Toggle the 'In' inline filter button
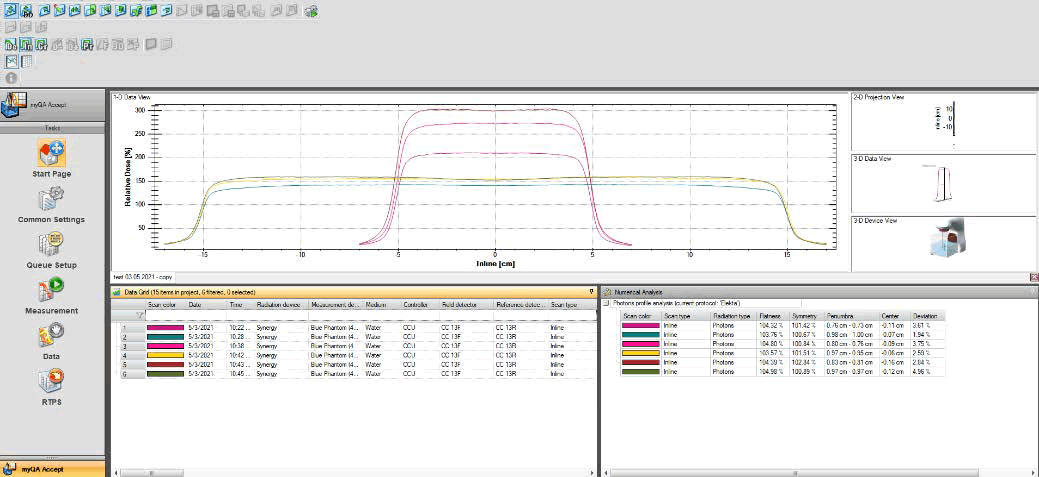Screen dimensions: 1039x477 pyautogui.click(x=26, y=45)
